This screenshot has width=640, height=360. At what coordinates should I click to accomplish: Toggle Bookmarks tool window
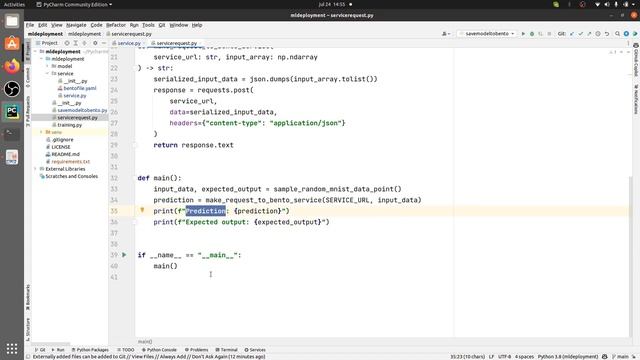pos(28,297)
